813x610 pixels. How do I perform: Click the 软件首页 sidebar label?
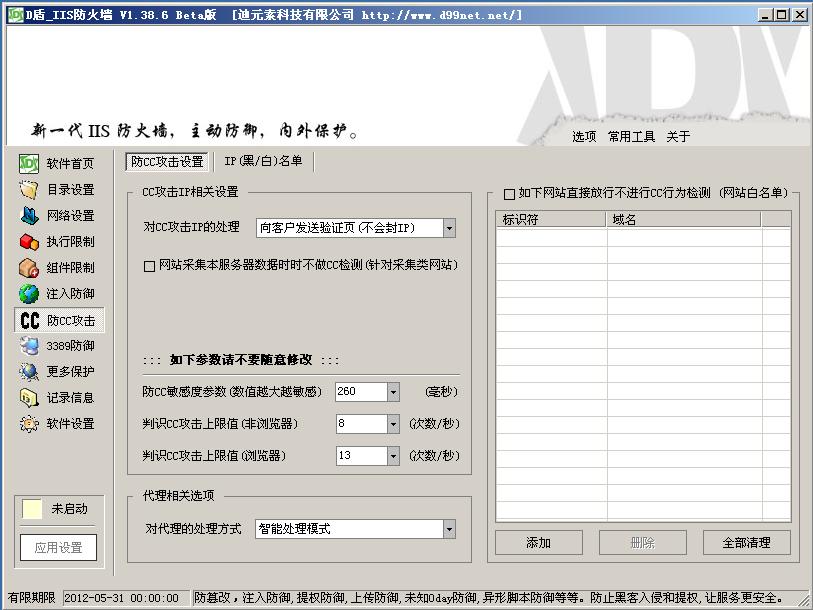pos(71,164)
